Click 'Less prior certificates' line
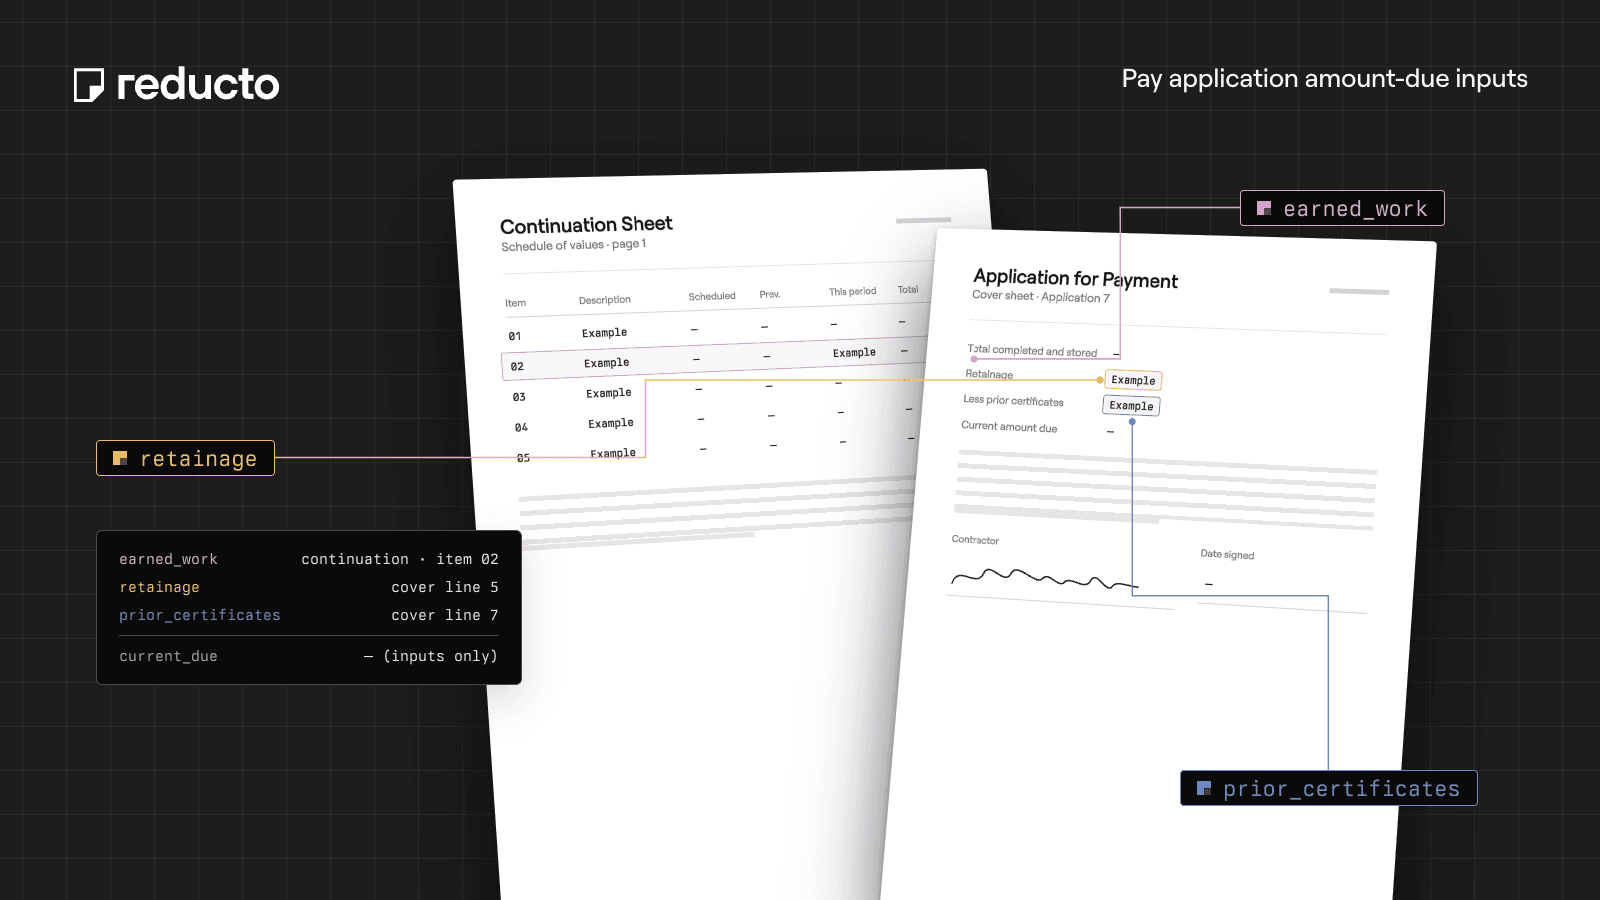Viewport: 1600px width, 900px height. 1013,401
